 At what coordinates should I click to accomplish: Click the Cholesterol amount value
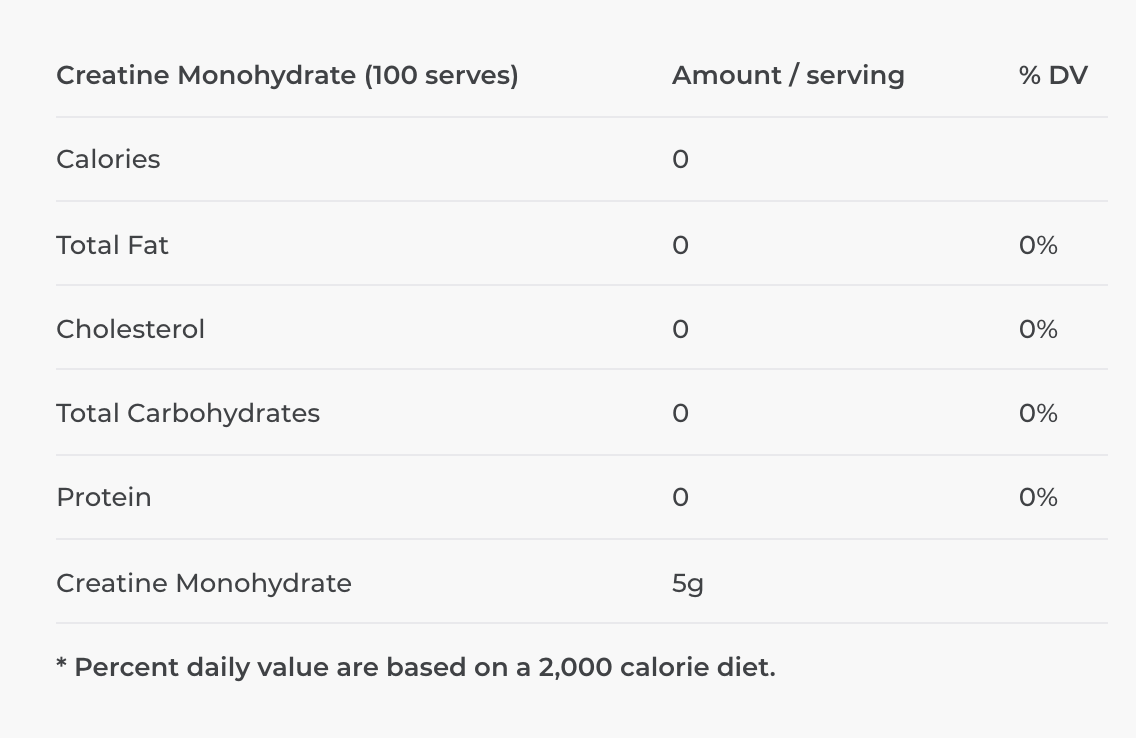point(680,329)
